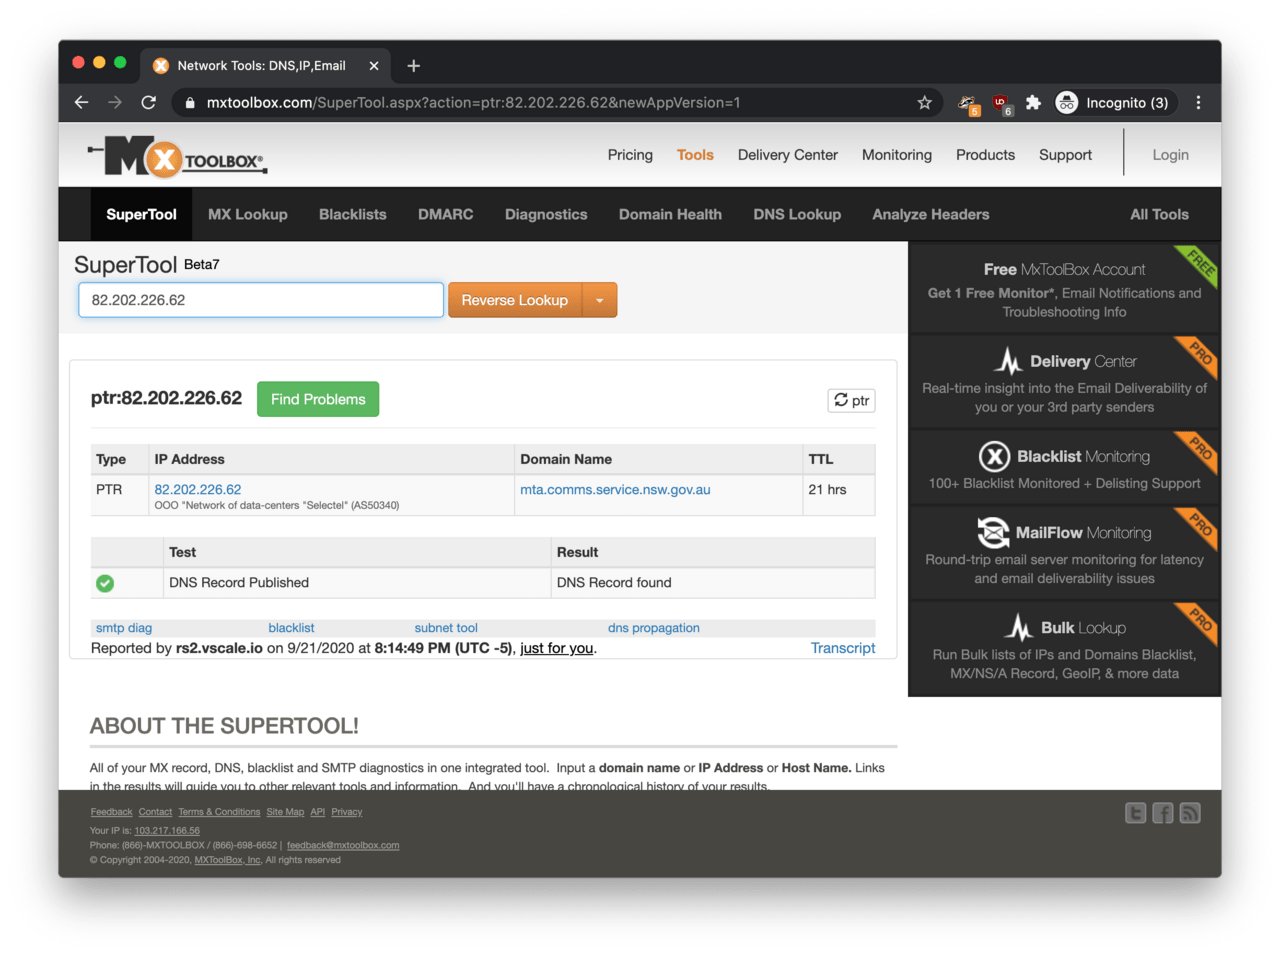The image size is (1280, 955).
Task: Click the Bulk Lookup pulse icon
Action: click(1019, 627)
